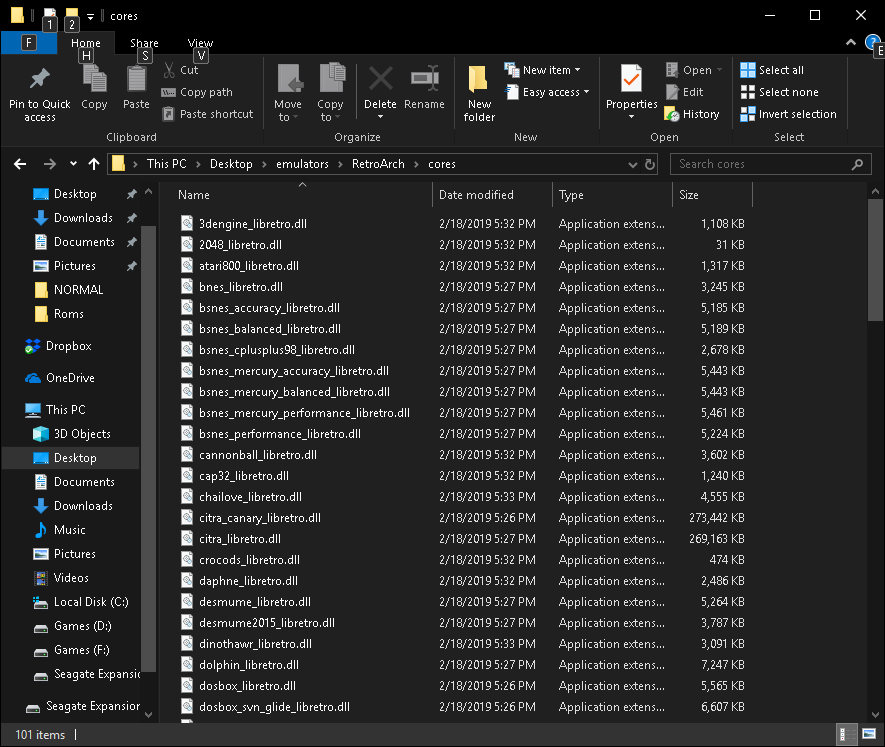Expand the chevron after RetroArch in path
Image resolution: width=885 pixels, height=747 pixels.
coord(417,164)
